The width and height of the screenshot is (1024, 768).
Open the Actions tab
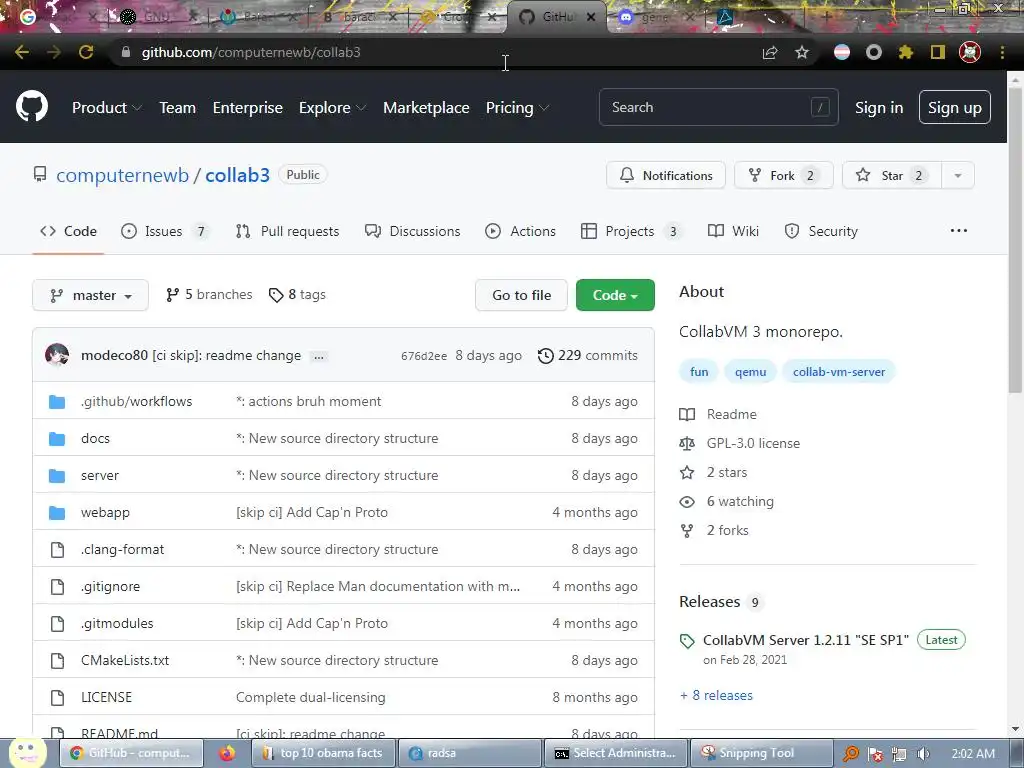point(520,231)
